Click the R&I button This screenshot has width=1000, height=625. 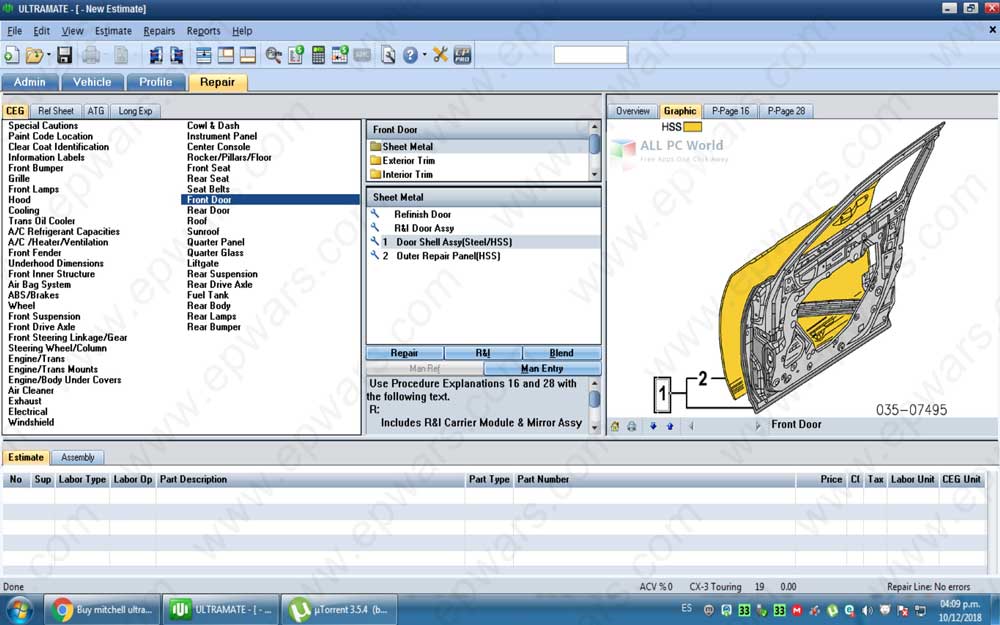(x=483, y=353)
